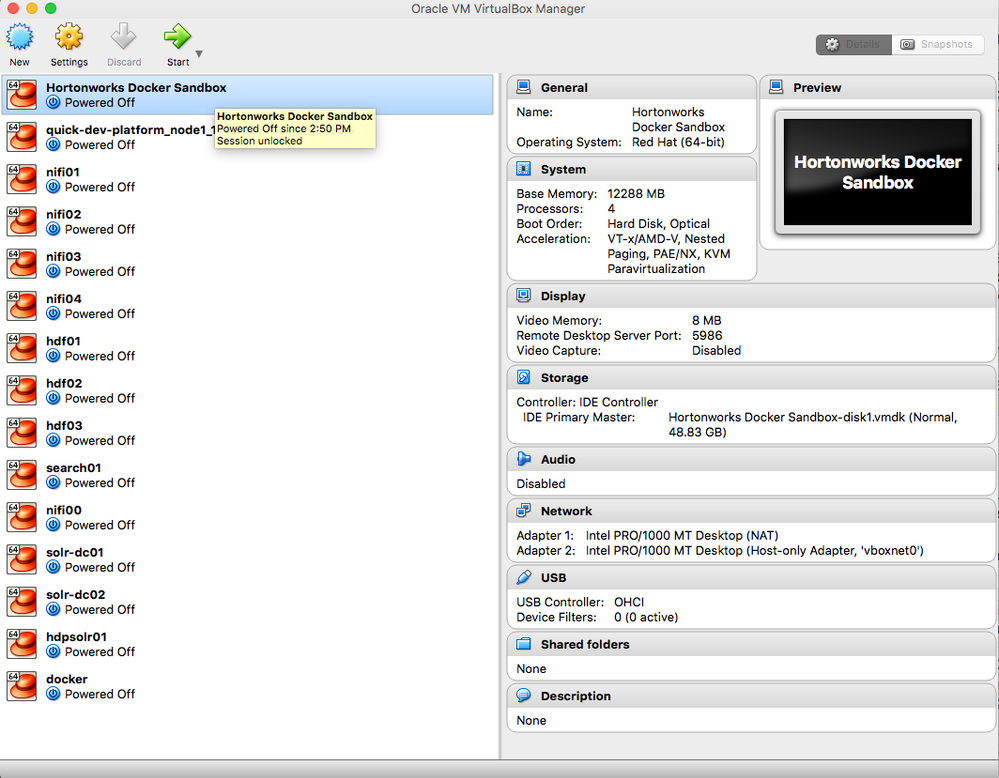Select the nifi01 virtual machine
999x778 pixels.
point(100,180)
